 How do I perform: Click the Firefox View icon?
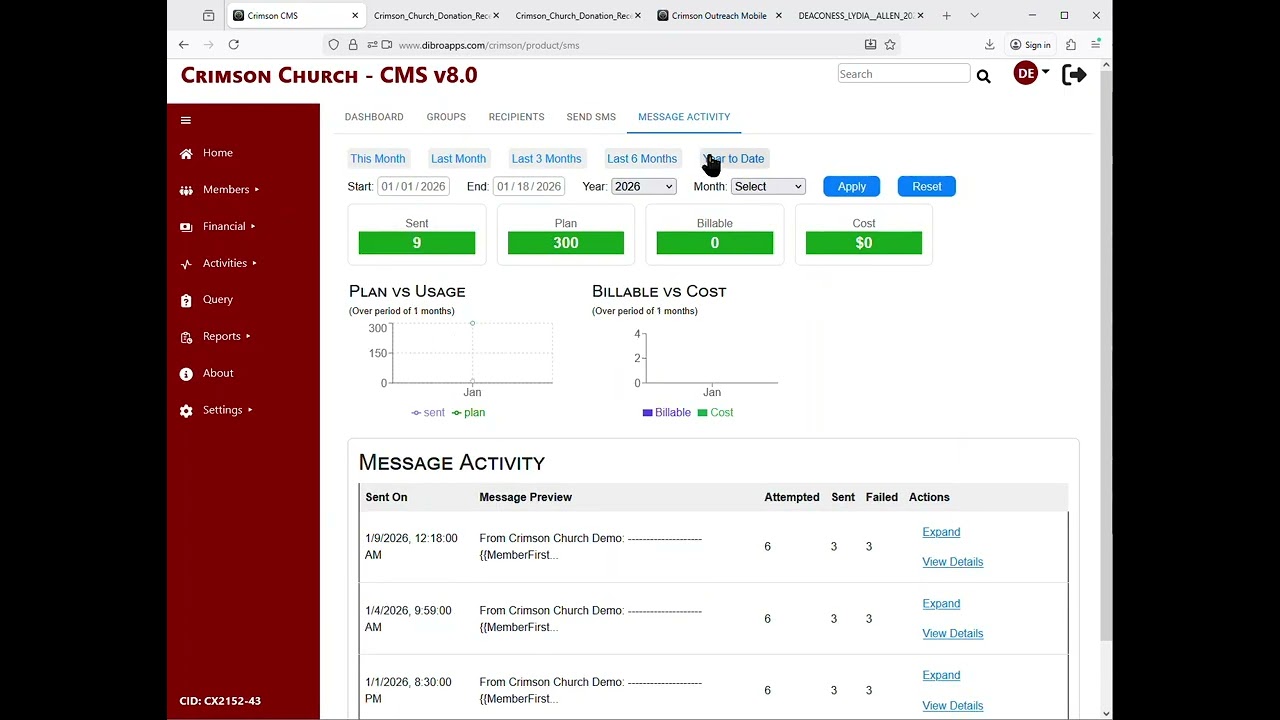pyautogui.click(x=208, y=16)
